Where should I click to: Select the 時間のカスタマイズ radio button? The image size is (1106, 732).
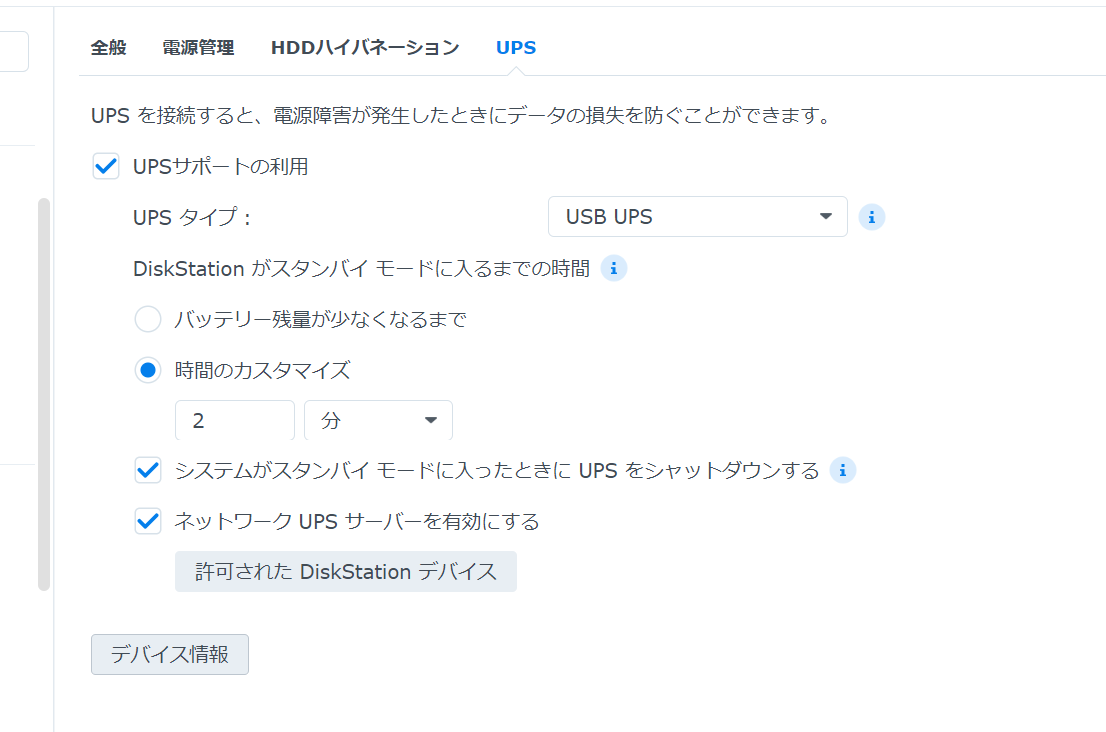(148, 369)
